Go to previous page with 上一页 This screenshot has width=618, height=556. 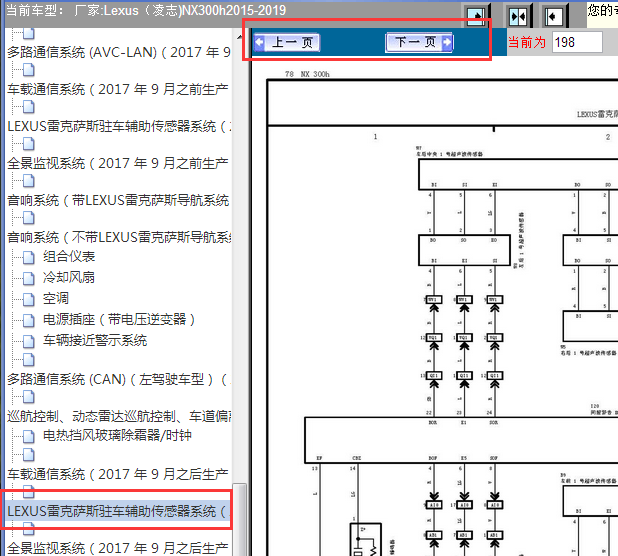[x=287, y=42]
